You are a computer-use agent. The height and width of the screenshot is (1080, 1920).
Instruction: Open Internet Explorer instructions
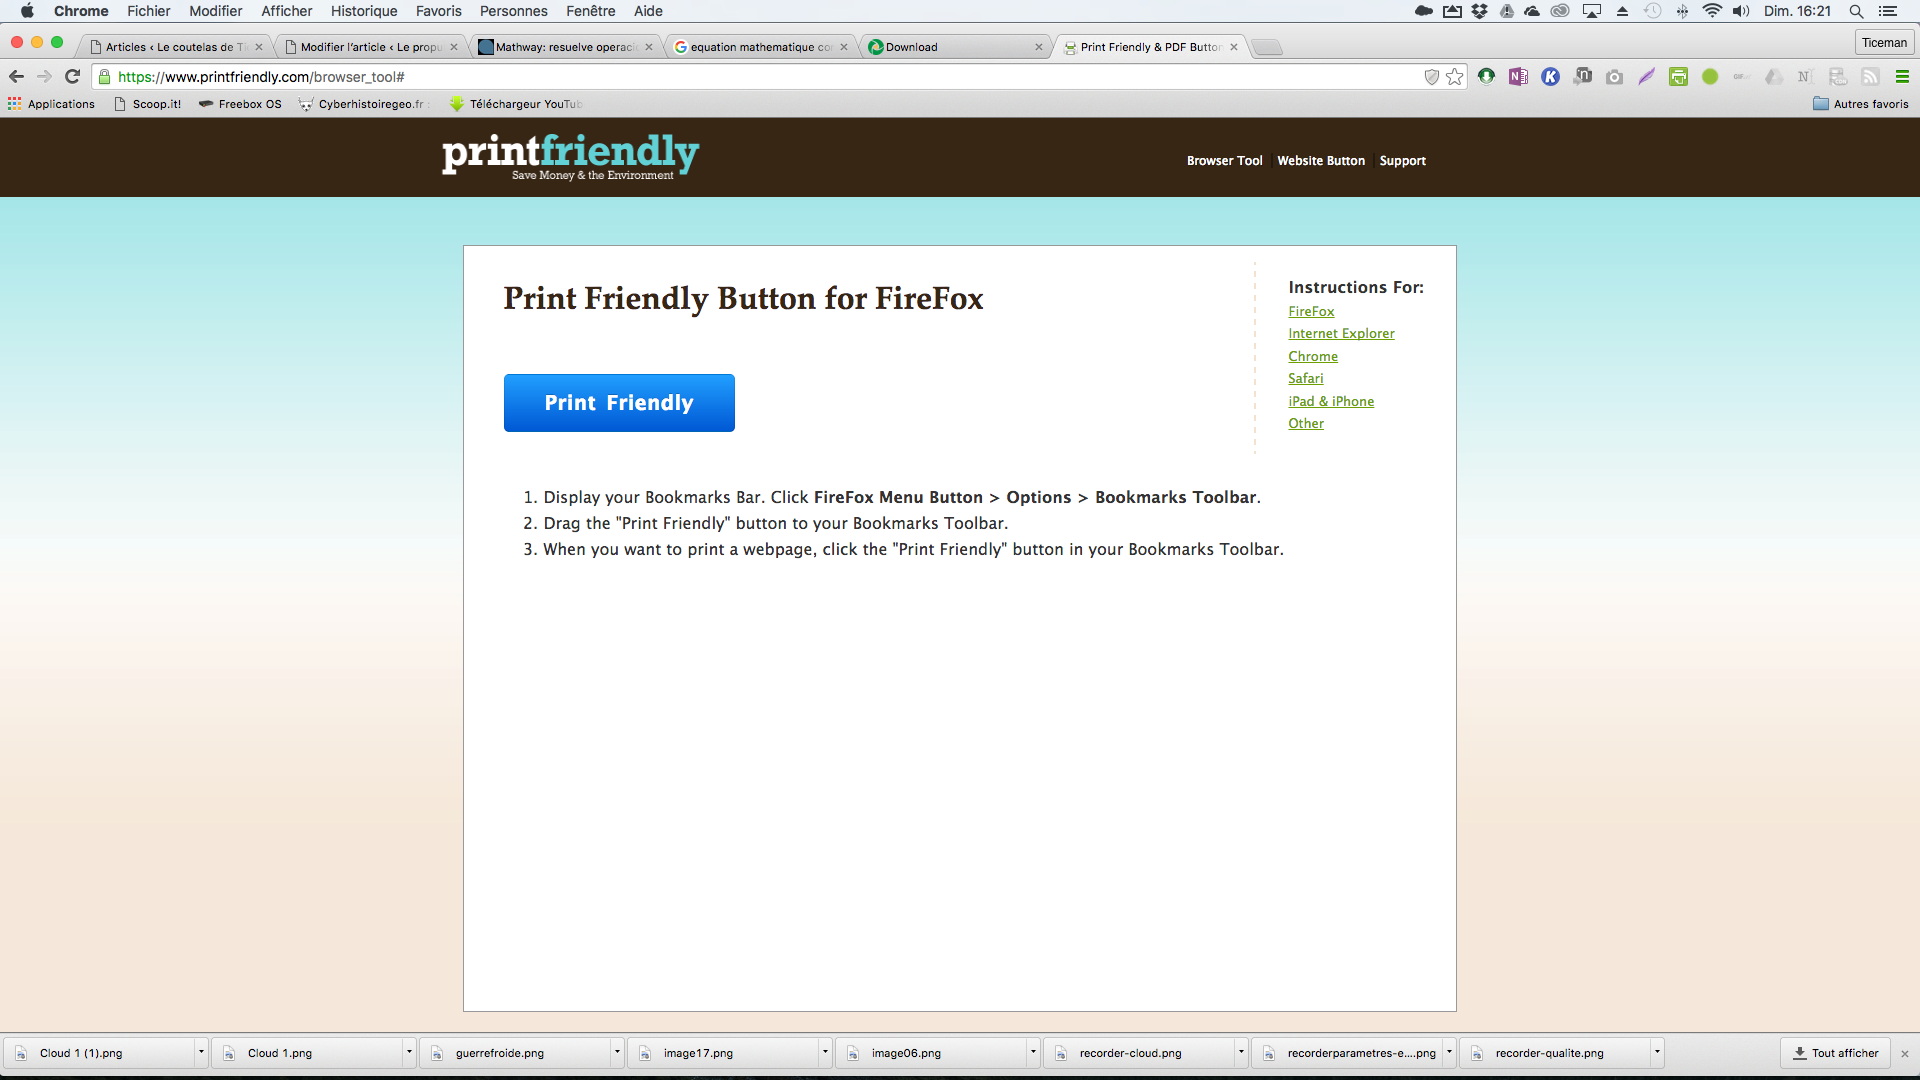click(1341, 332)
